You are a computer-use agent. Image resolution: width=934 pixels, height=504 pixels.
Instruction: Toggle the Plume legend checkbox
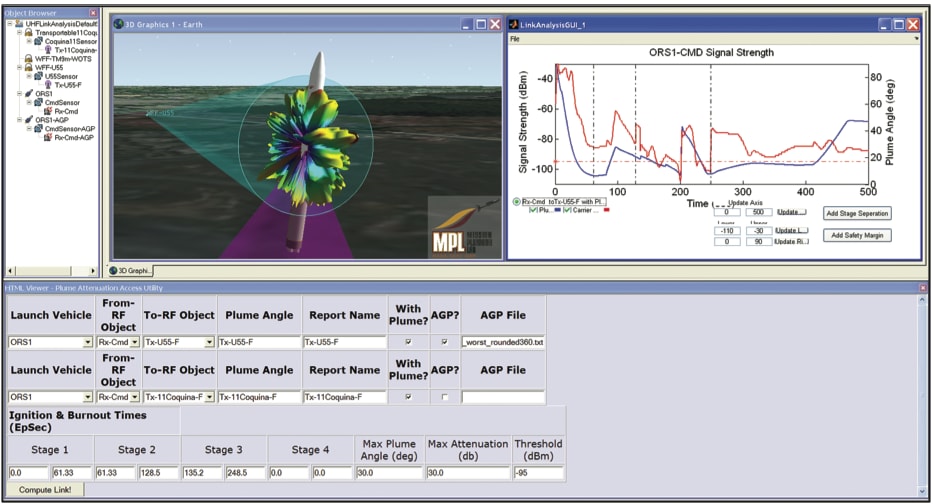pyautogui.click(x=533, y=210)
